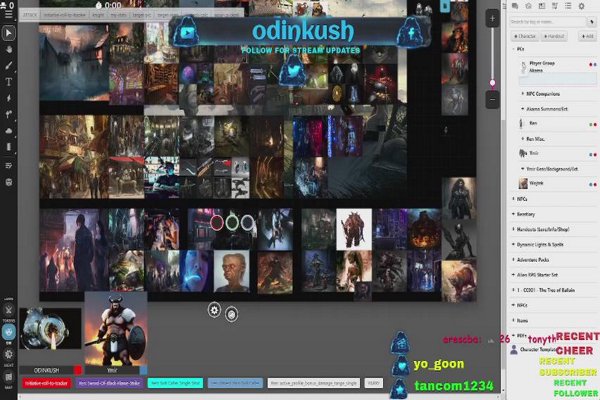Click the + Handout button
Image resolution: width=600 pixels, height=400 pixels.
pyautogui.click(x=554, y=36)
